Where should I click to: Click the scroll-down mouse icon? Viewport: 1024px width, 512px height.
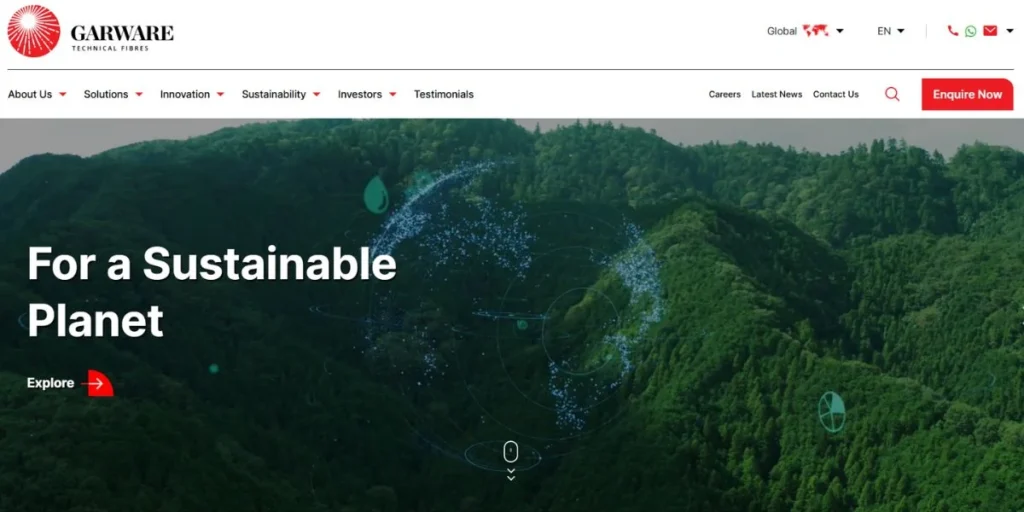[x=511, y=452]
